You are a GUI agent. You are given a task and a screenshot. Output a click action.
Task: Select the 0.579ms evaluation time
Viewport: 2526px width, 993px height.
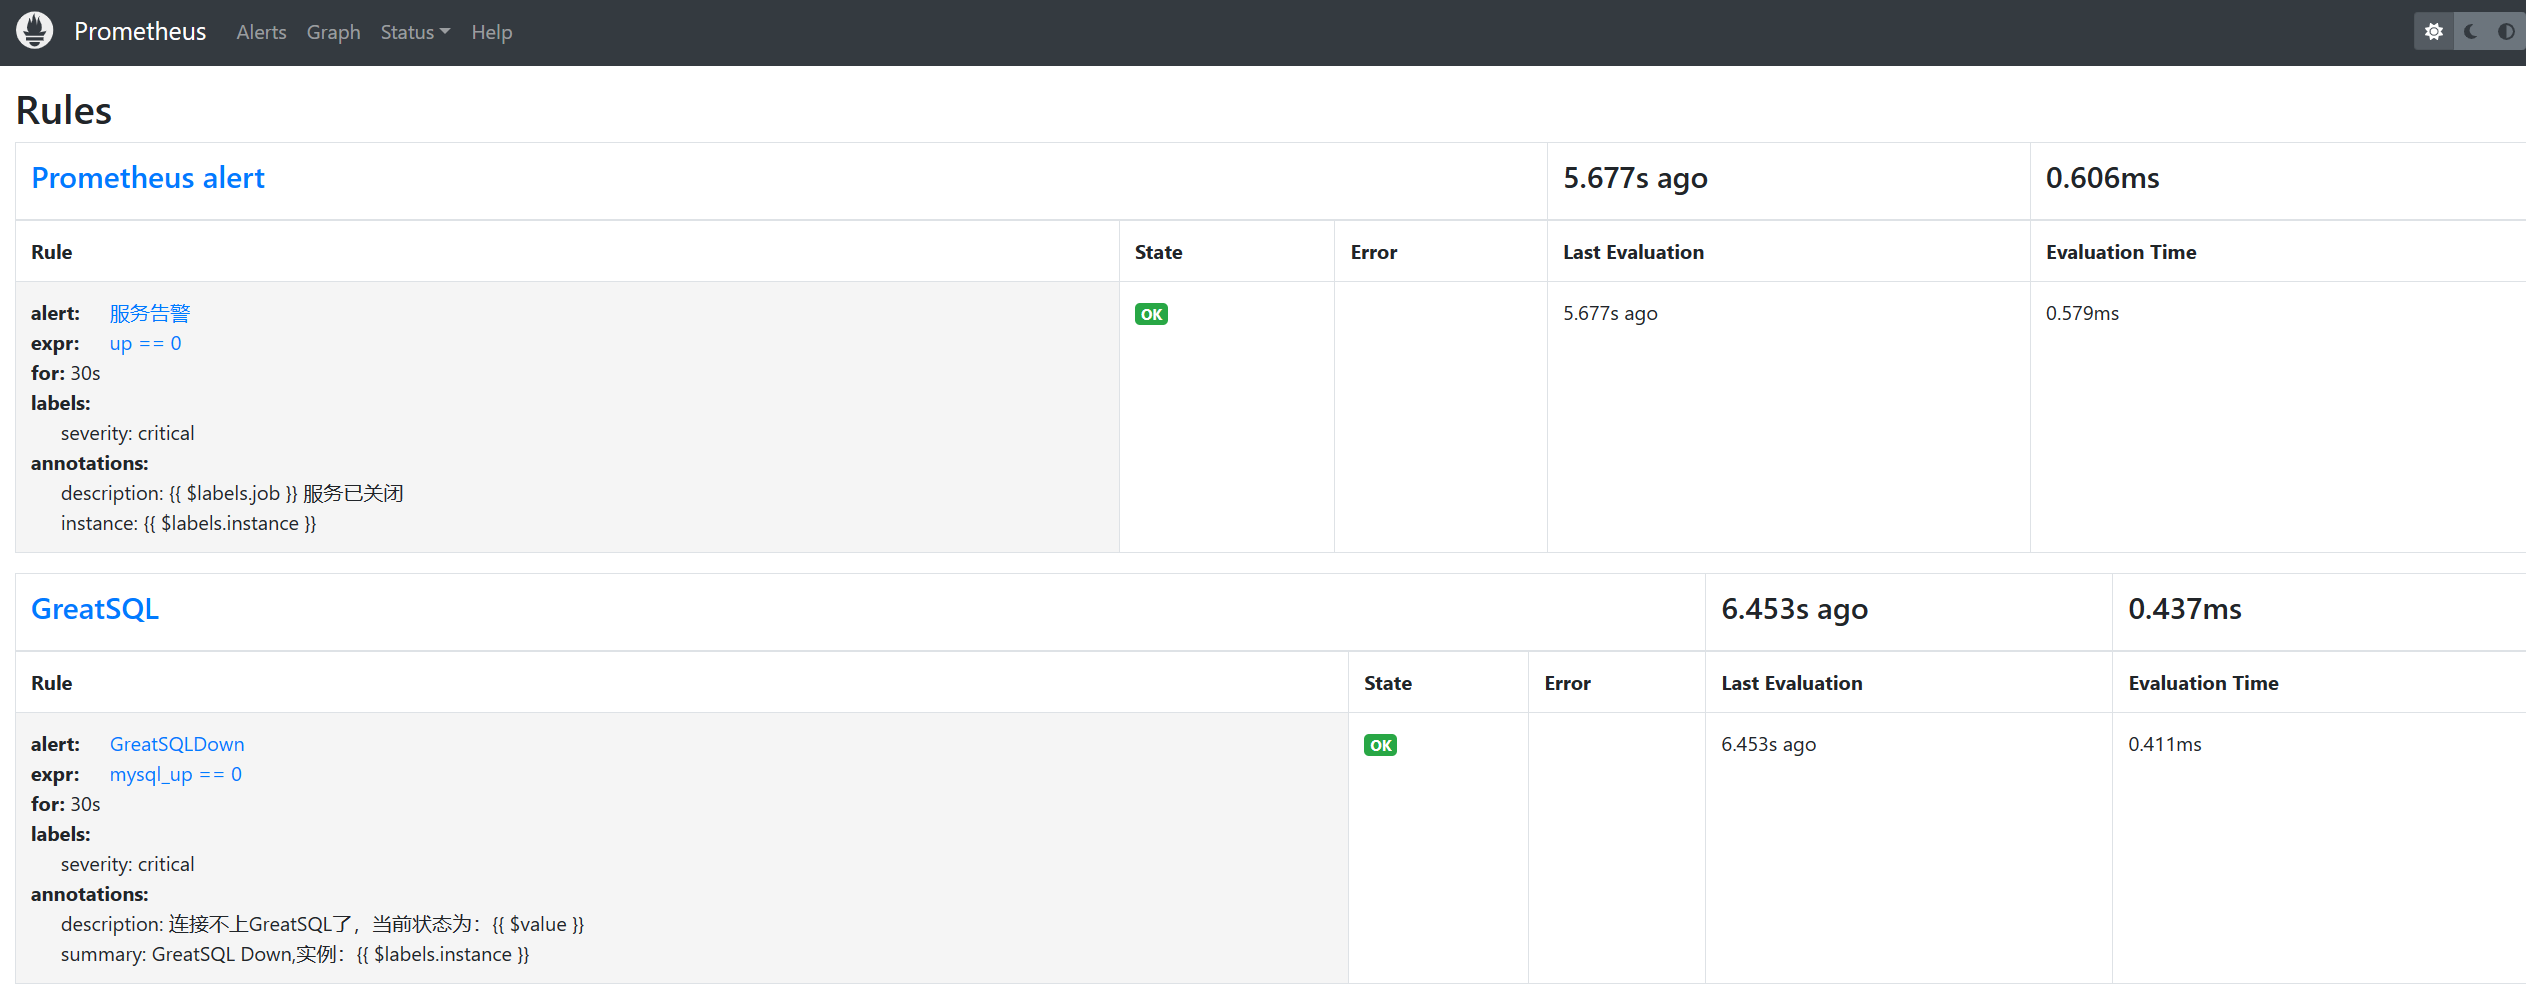[x=2082, y=313]
